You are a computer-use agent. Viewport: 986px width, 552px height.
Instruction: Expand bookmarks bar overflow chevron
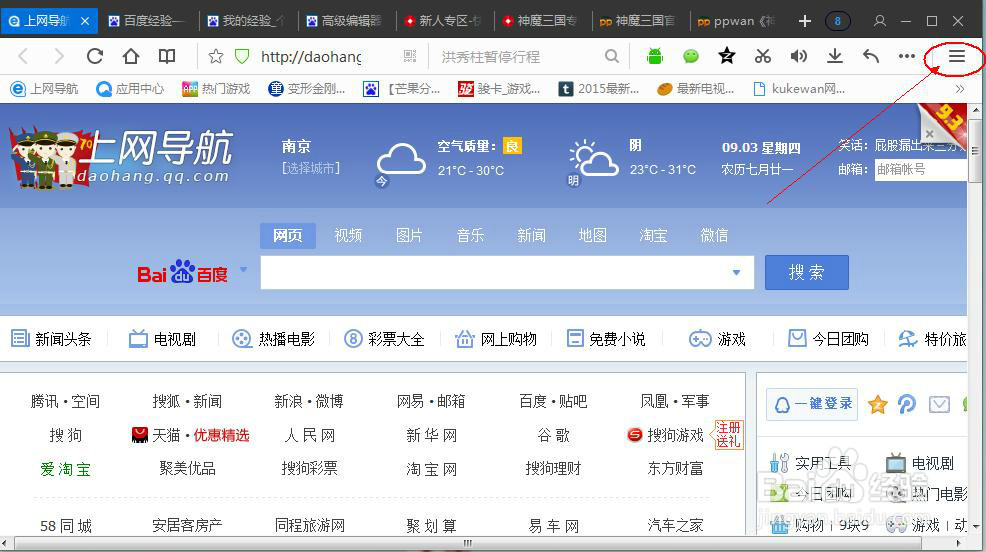point(960,89)
